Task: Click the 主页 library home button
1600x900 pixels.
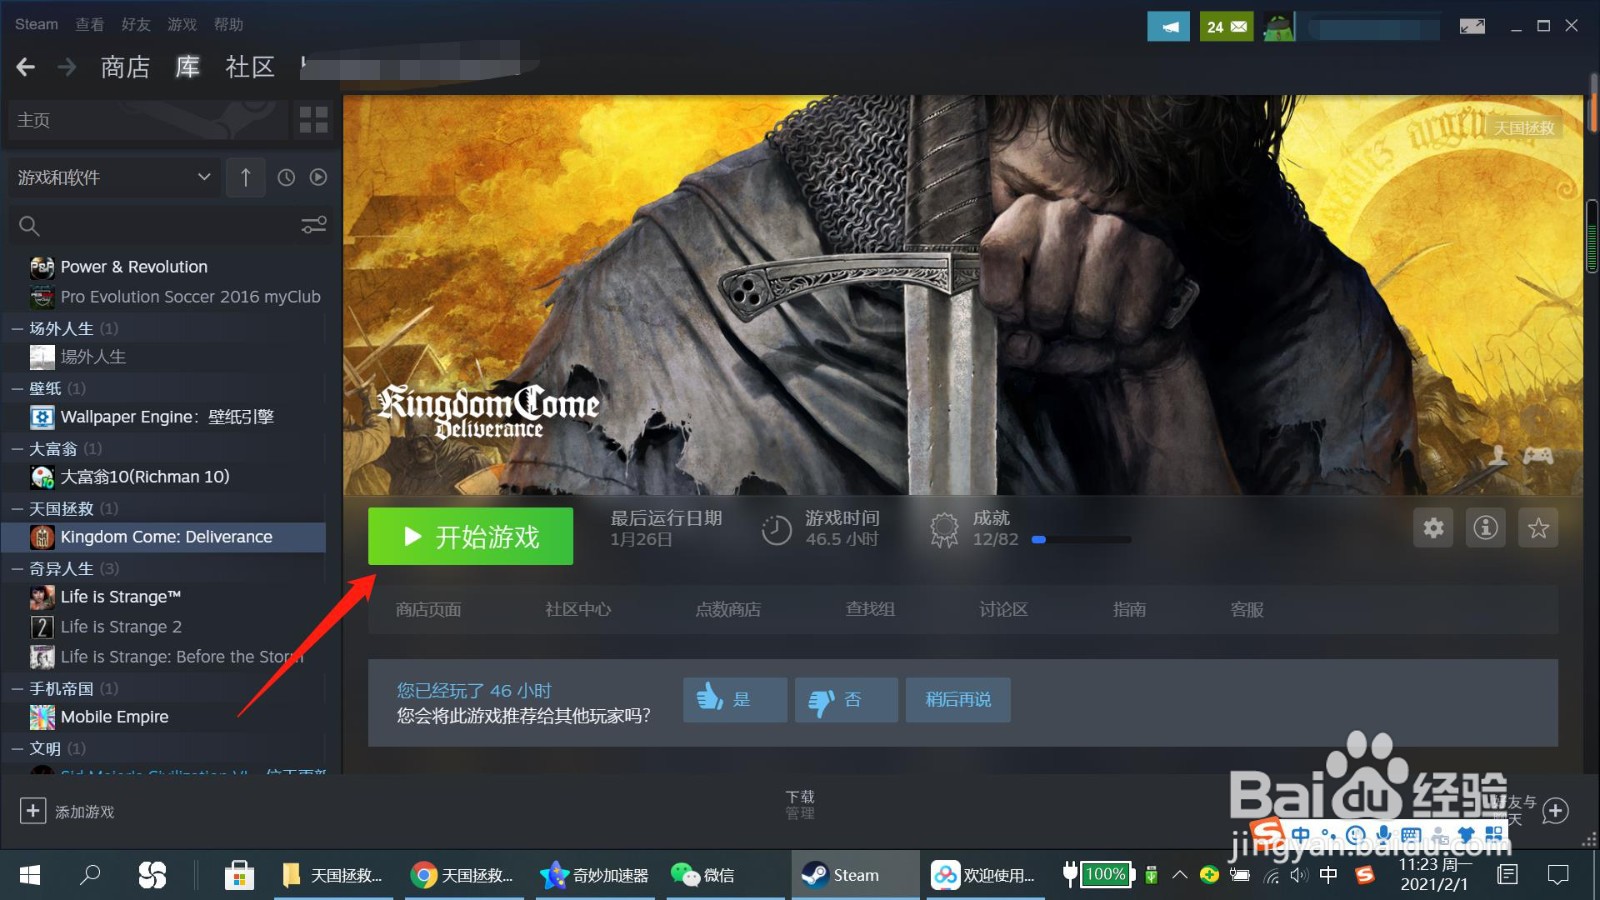Action: pos(148,120)
